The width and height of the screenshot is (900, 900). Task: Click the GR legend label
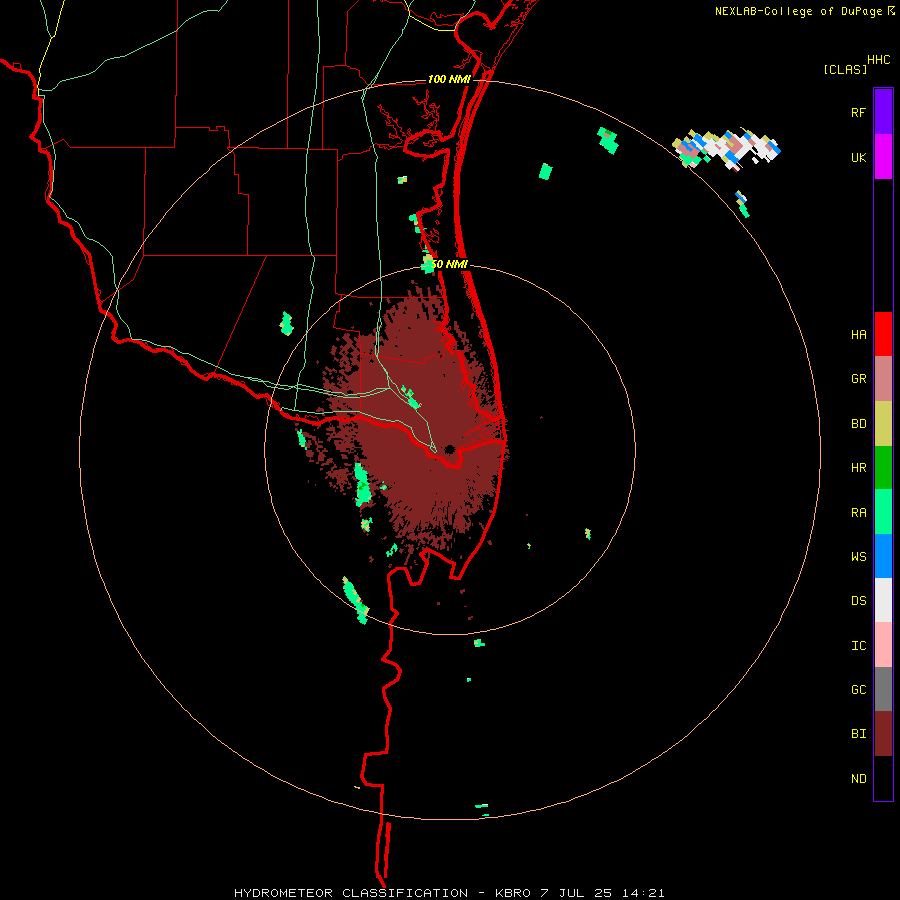(858, 379)
